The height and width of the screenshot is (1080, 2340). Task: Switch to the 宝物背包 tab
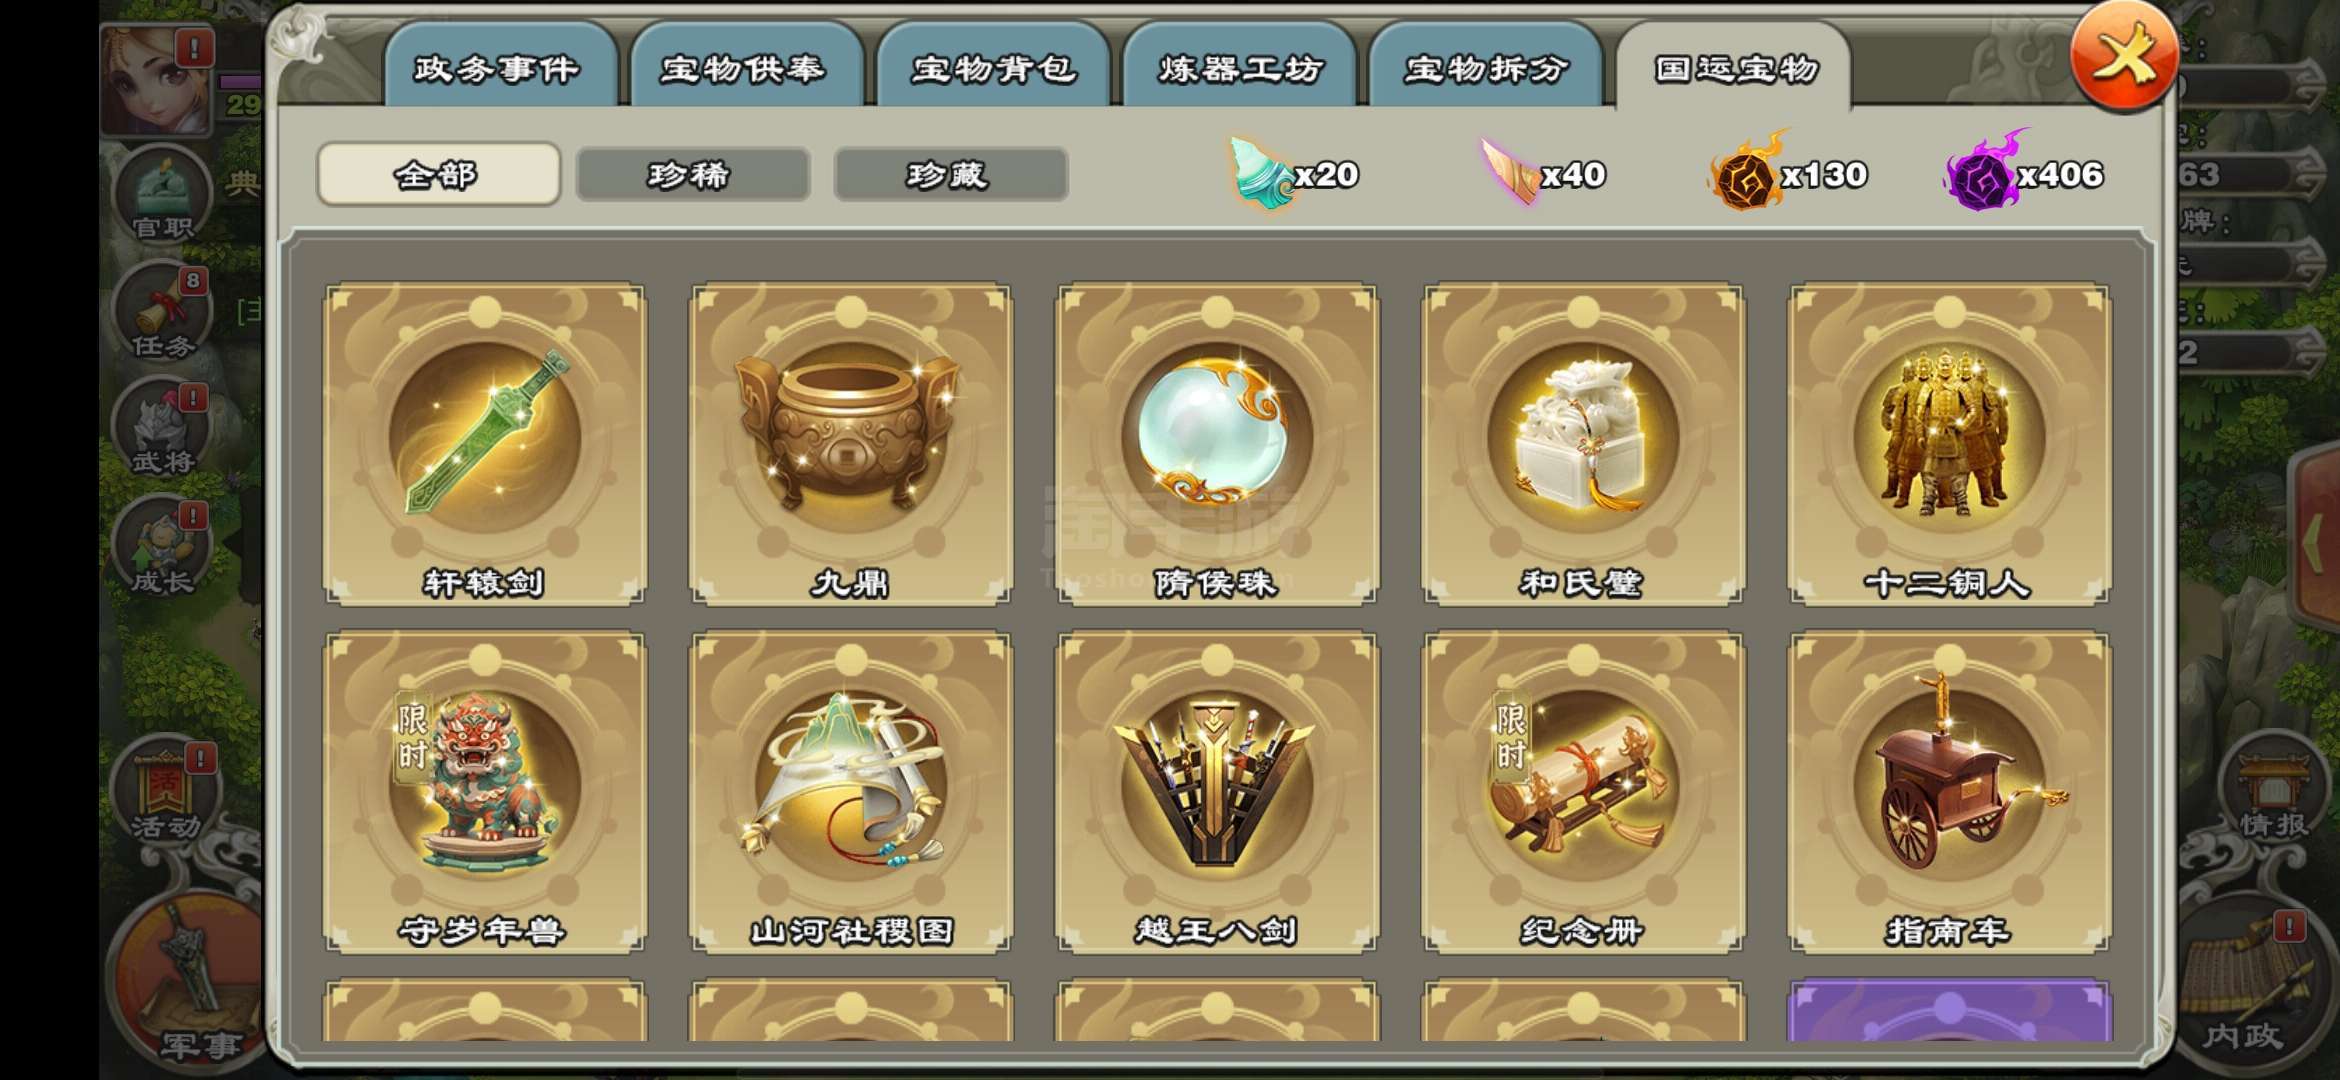[x=993, y=66]
